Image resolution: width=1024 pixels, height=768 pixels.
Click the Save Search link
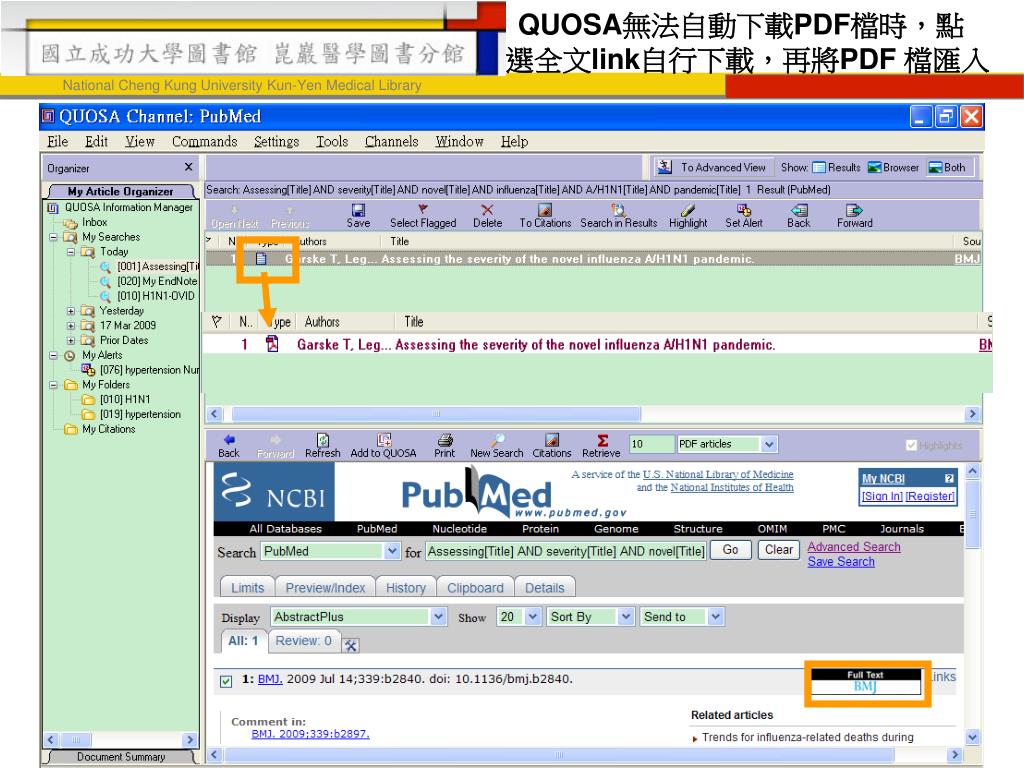coord(840,562)
